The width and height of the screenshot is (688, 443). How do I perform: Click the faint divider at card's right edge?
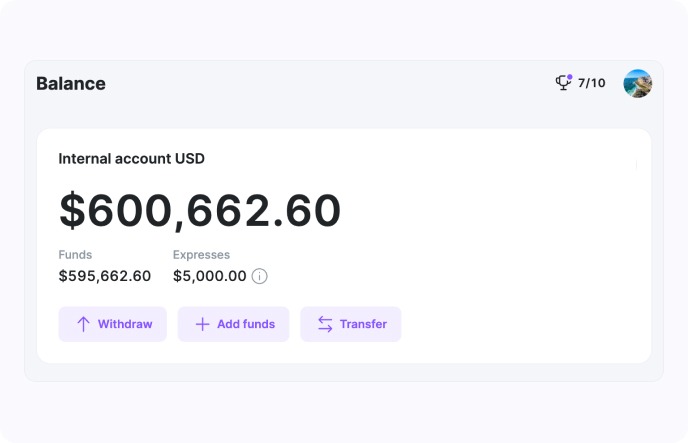click(x=636, y=165)
